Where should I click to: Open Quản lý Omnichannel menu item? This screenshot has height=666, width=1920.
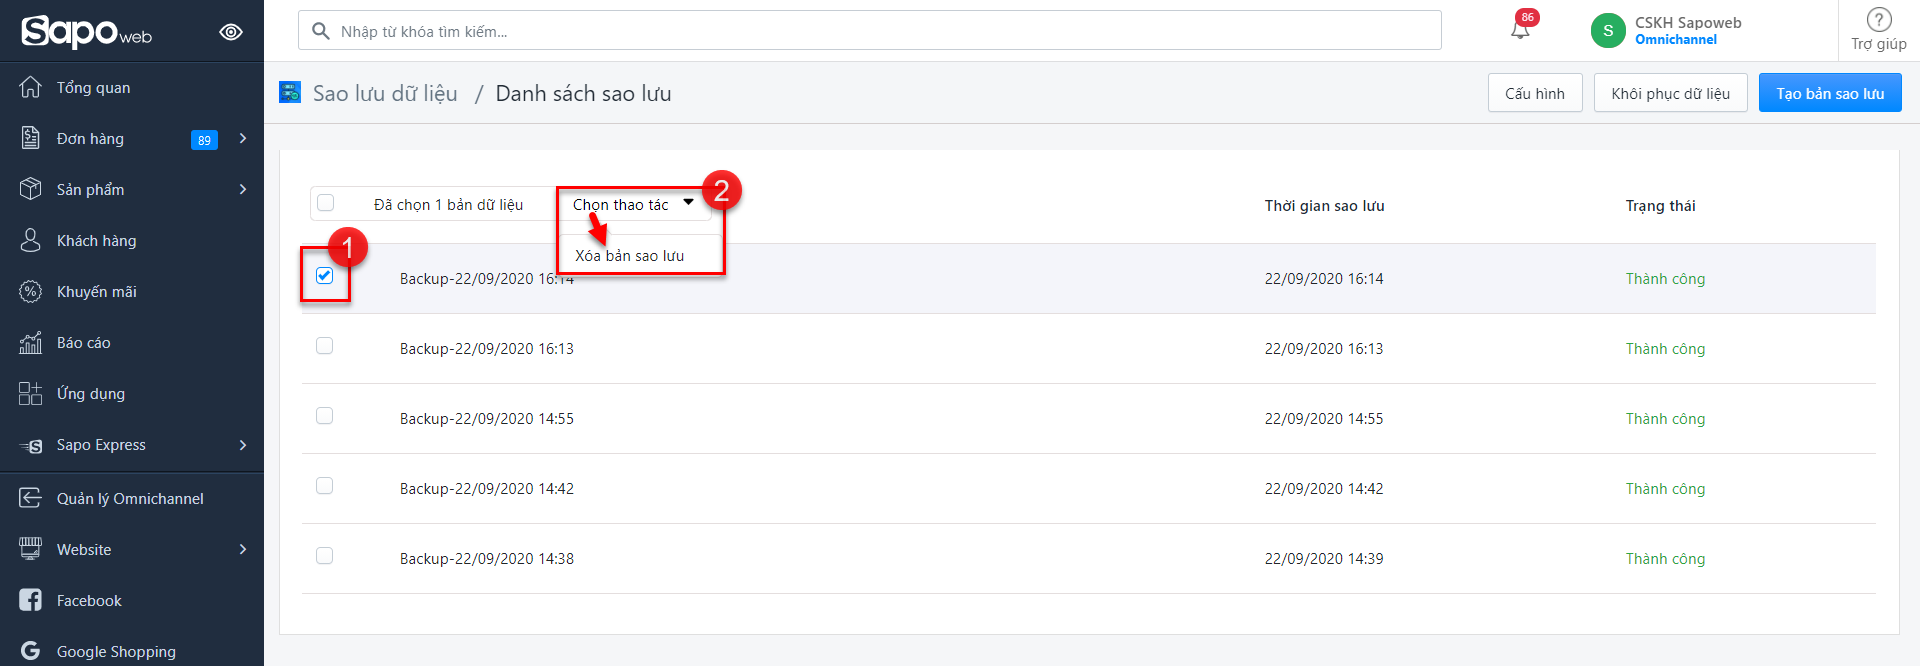130,498
